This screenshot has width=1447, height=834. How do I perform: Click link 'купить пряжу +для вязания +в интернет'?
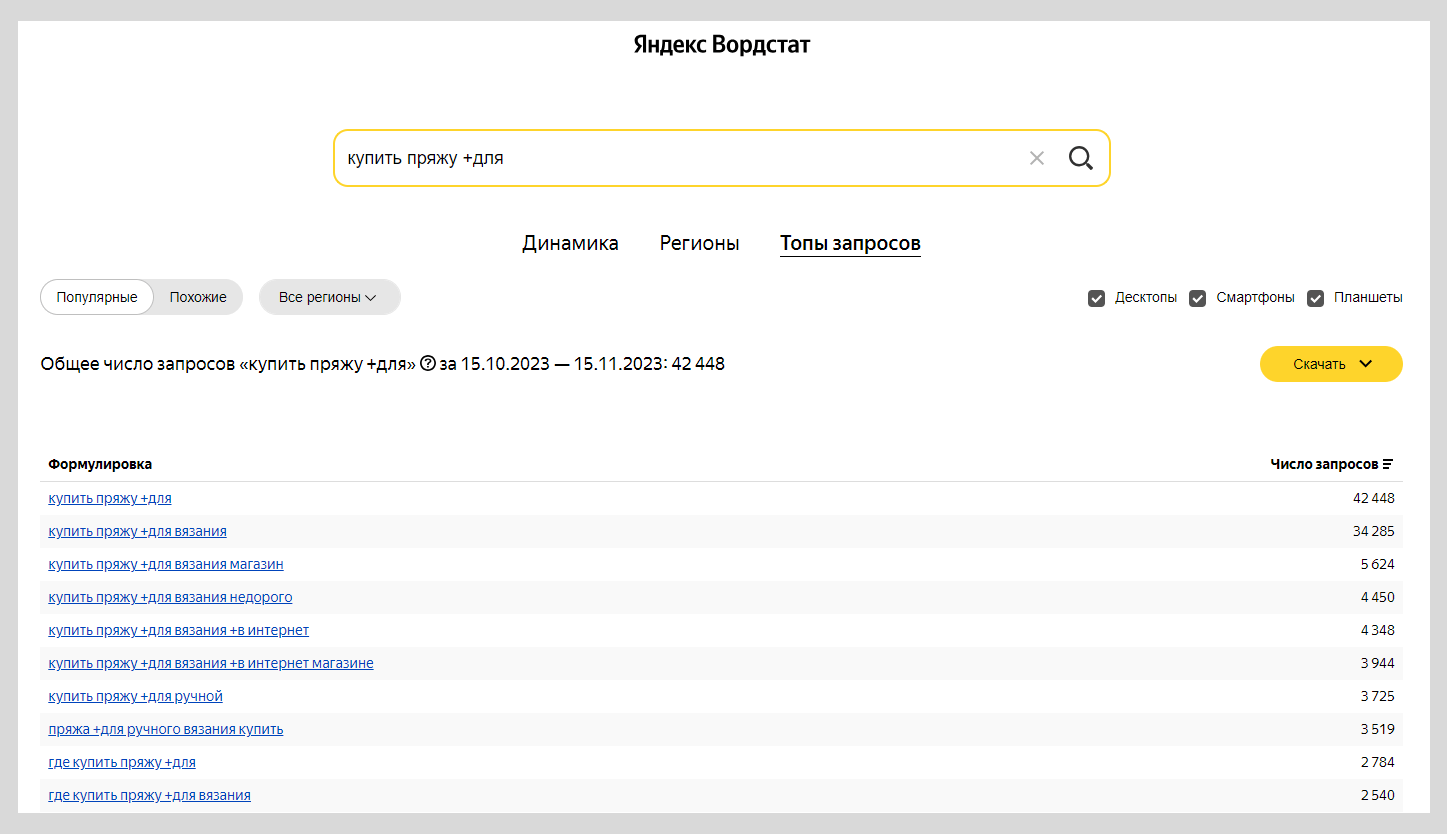[x=179, y=630]
